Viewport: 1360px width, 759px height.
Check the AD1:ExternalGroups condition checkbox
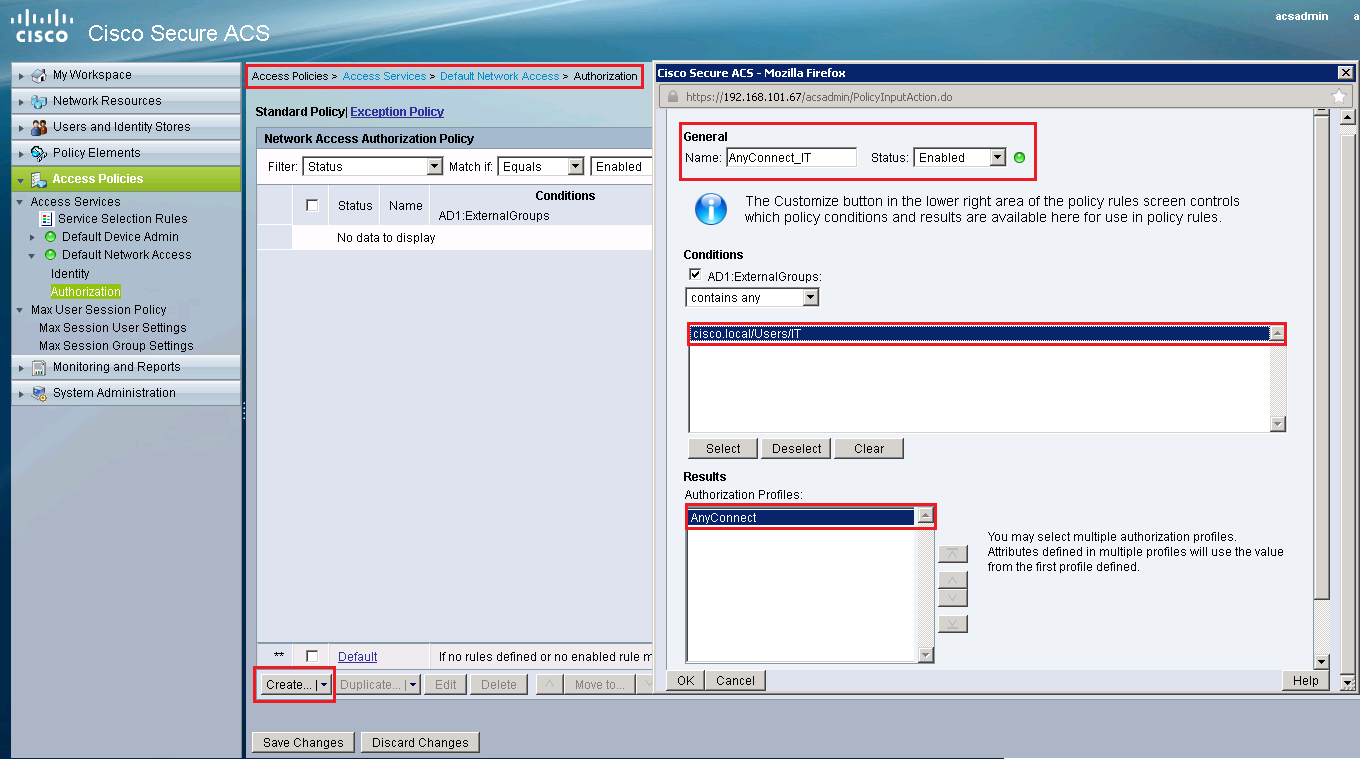(x=695, y=275)
